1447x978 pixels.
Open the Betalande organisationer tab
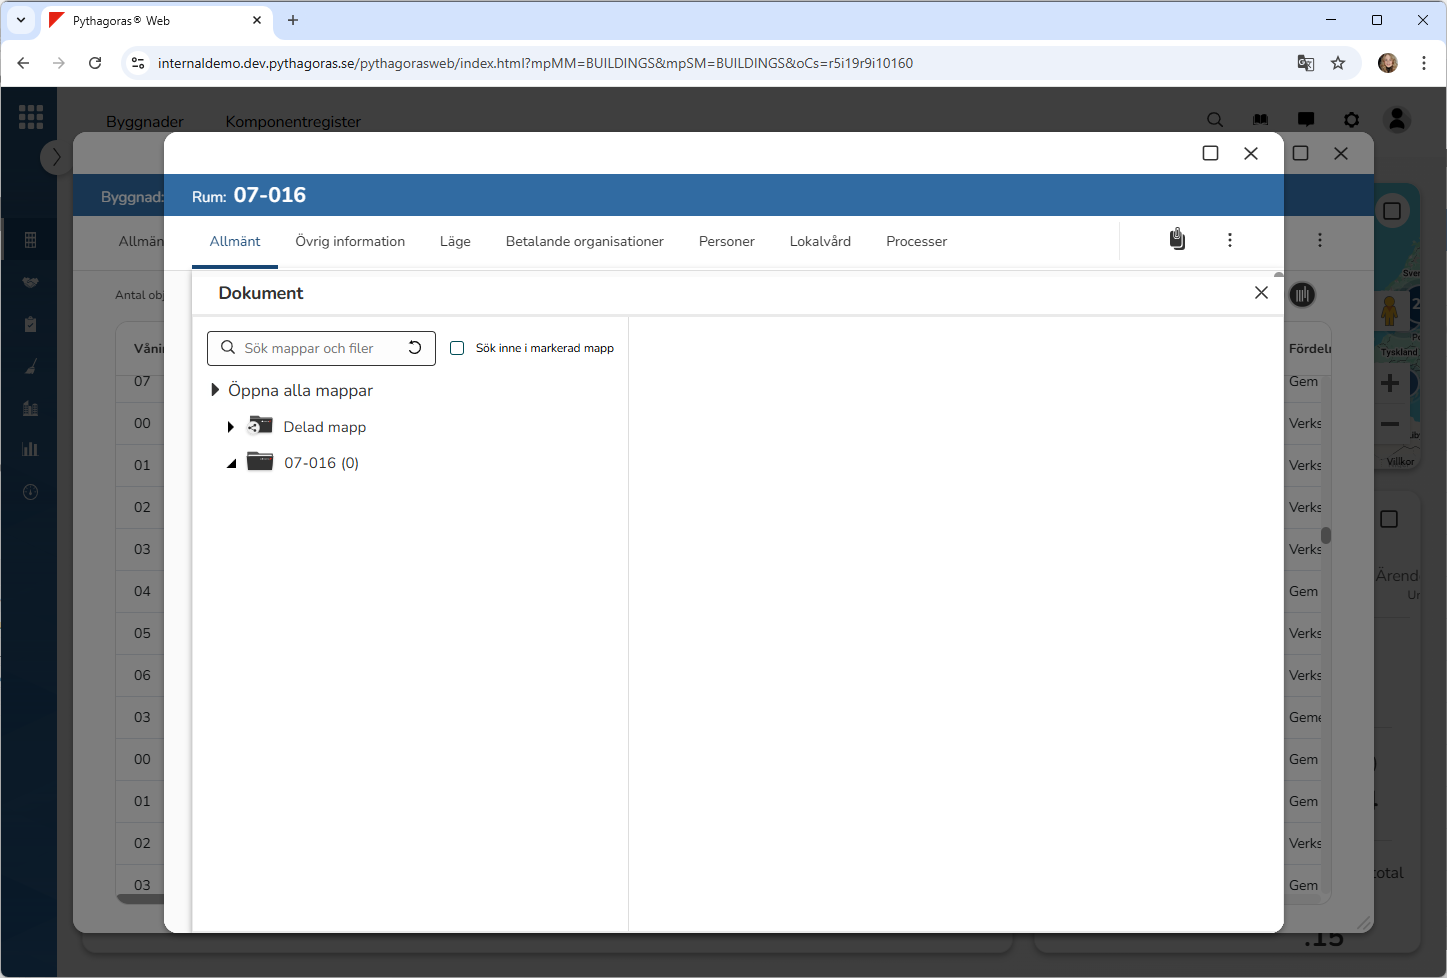click(584, 241)
